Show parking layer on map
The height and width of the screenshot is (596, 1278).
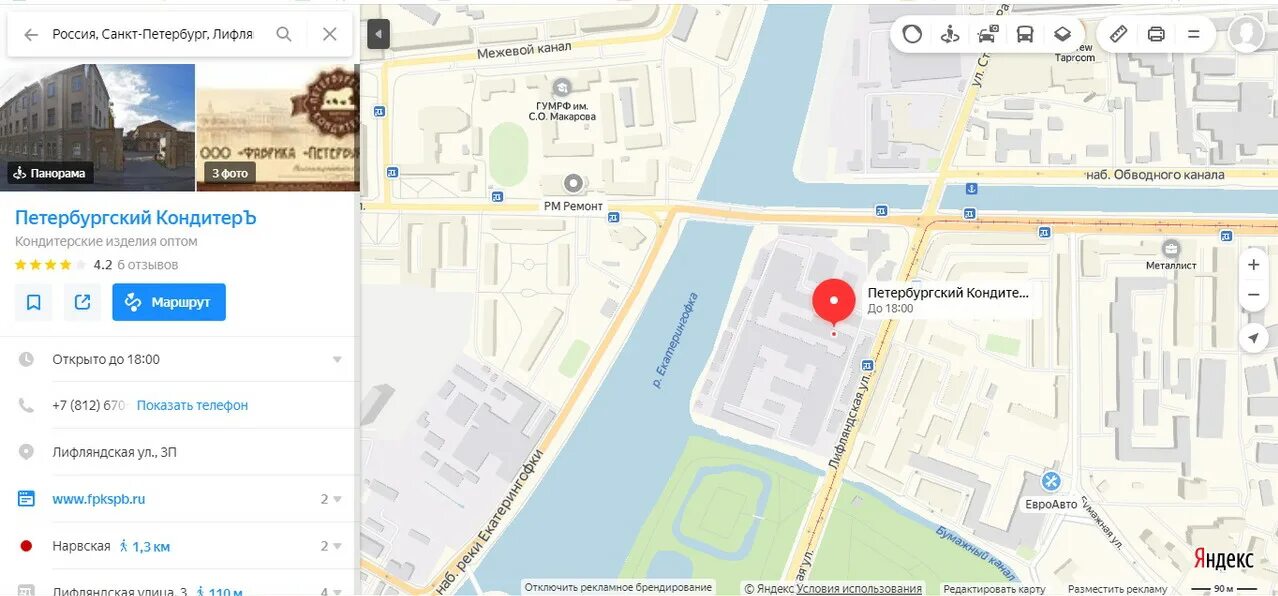(x=988, y=34)
